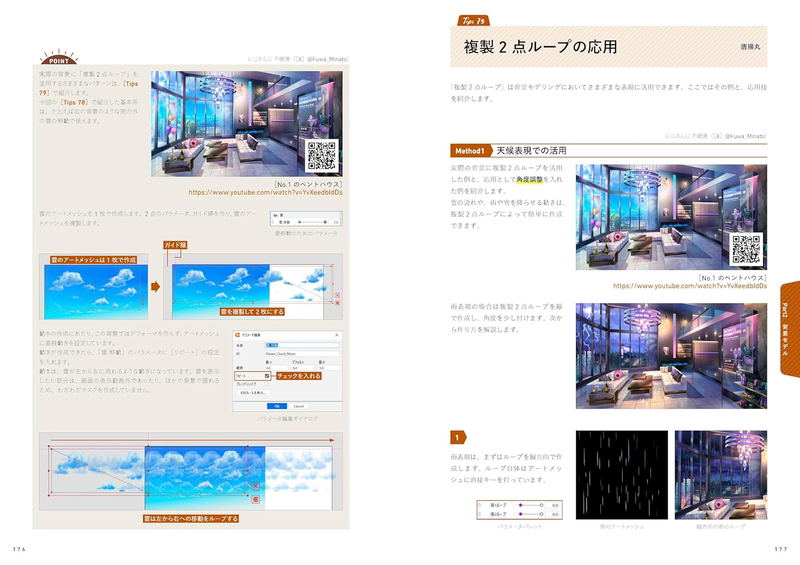Click the Cancel button in parameter dialog
This screenshot has height=565, width=800.
coord(299,406)
